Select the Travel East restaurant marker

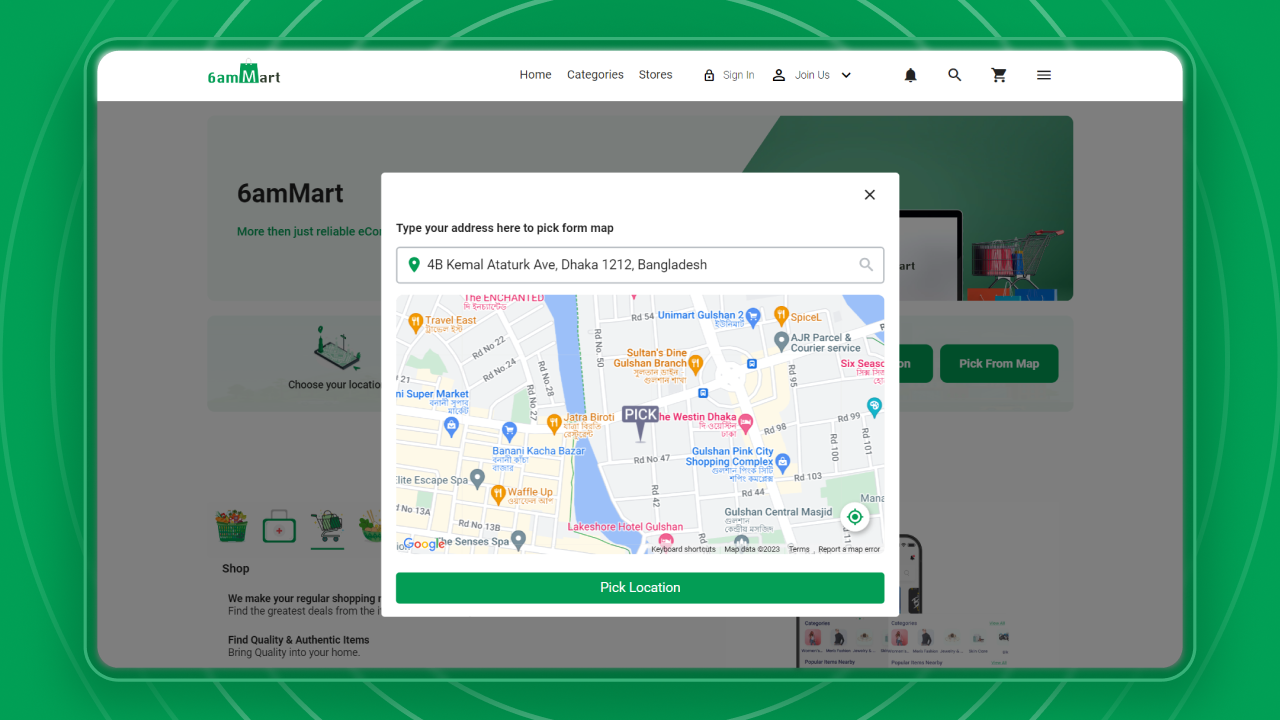tap(415, 322)
